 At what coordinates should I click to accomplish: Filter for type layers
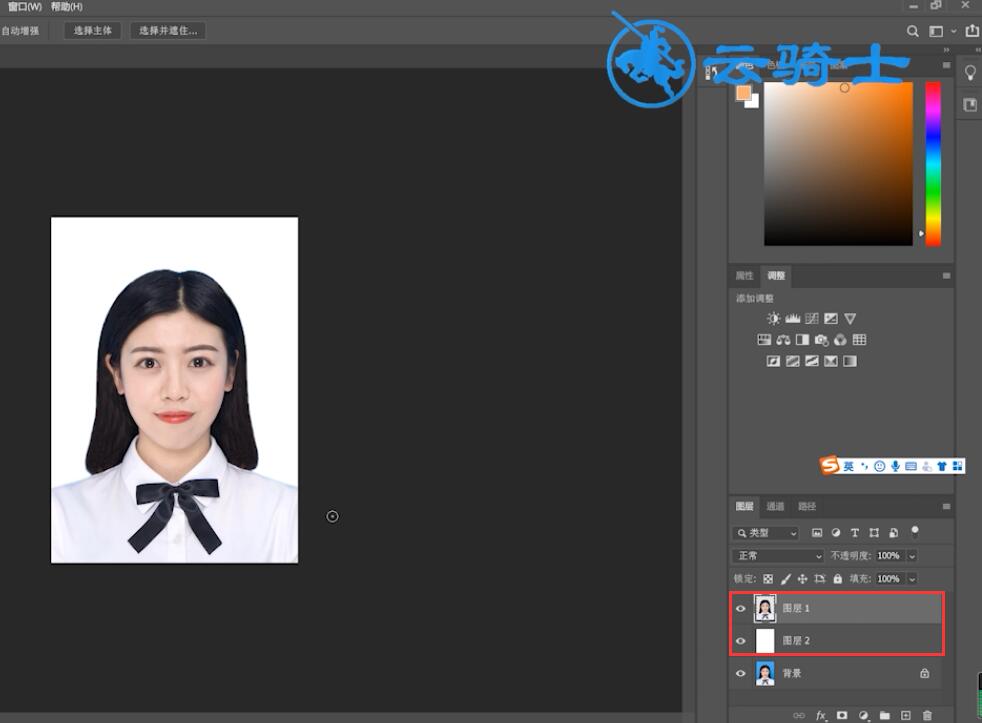click(855, 533)
